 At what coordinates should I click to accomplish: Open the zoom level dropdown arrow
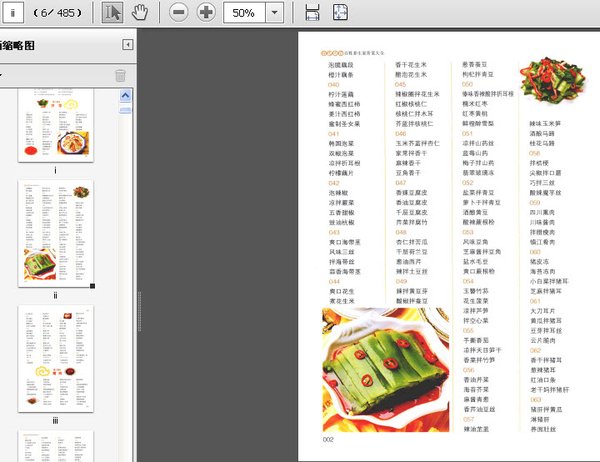click(274, 13)
